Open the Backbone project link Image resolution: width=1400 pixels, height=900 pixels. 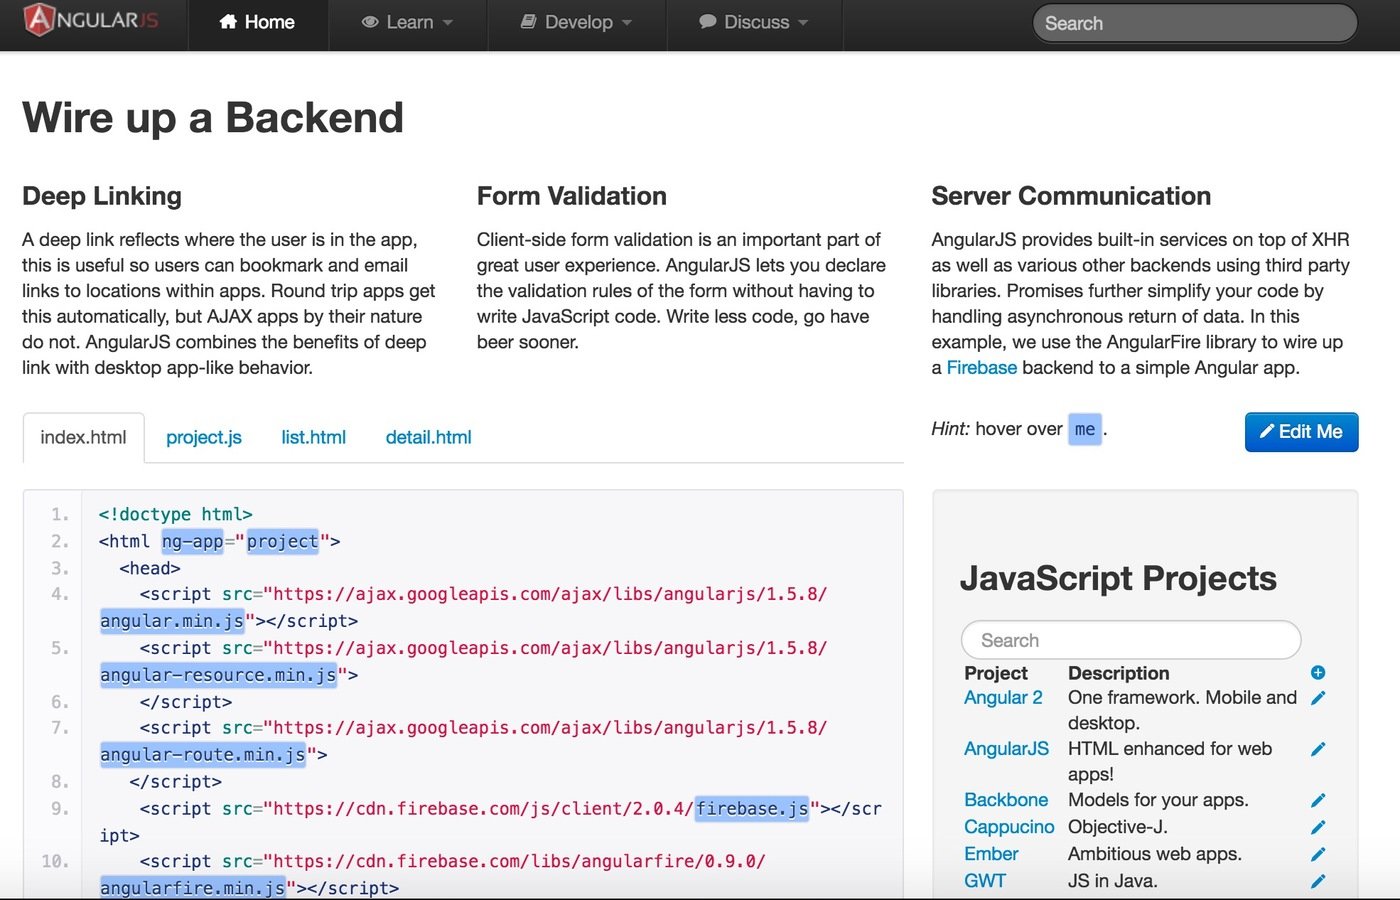1006,800
